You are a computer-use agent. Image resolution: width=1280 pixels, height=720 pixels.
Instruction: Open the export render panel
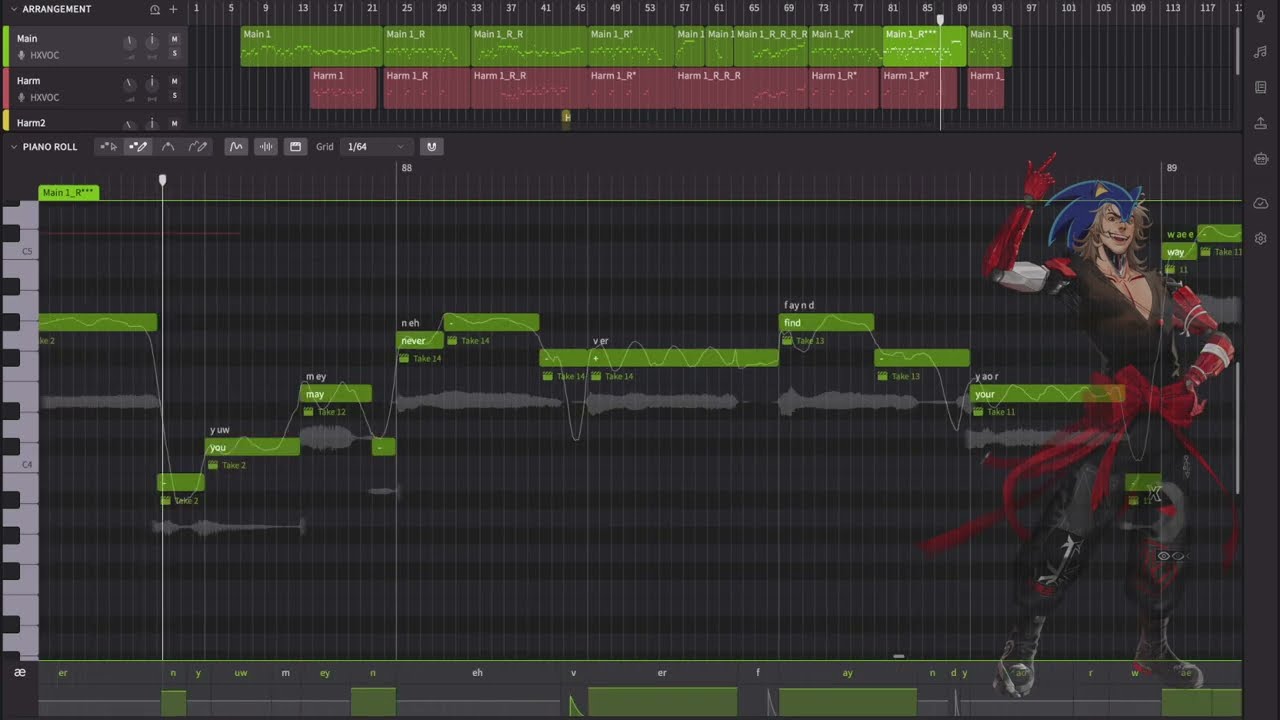pyautogui.click(x=1260, y=123)
